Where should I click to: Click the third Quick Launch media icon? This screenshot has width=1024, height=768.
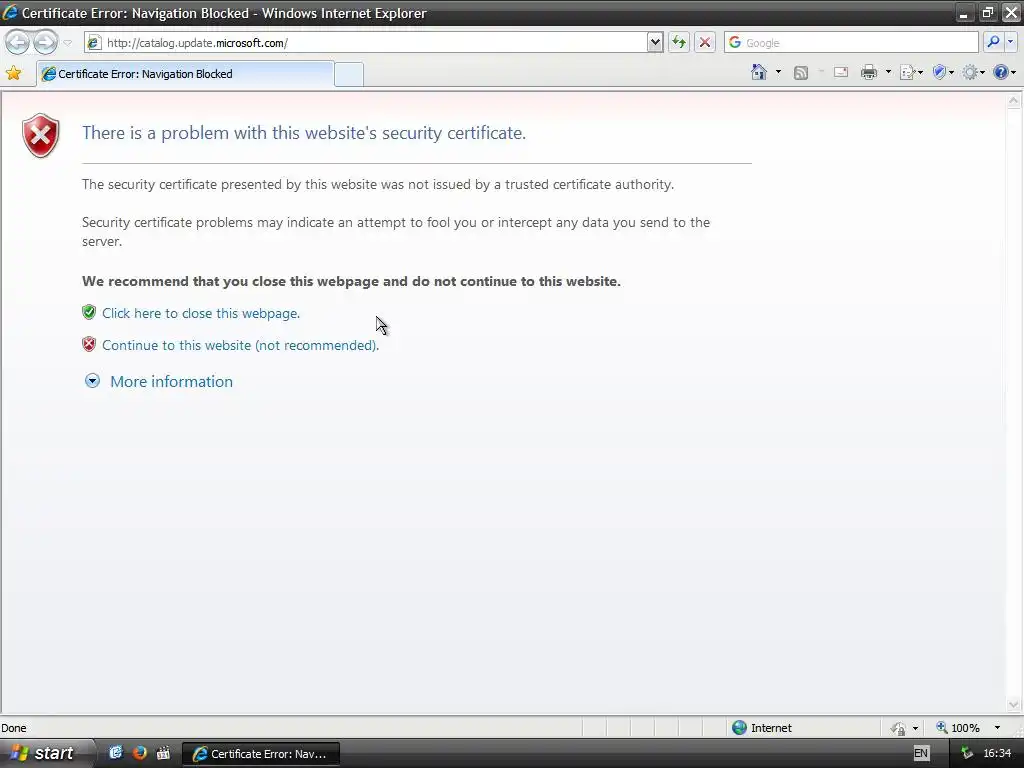coord(163,752)
